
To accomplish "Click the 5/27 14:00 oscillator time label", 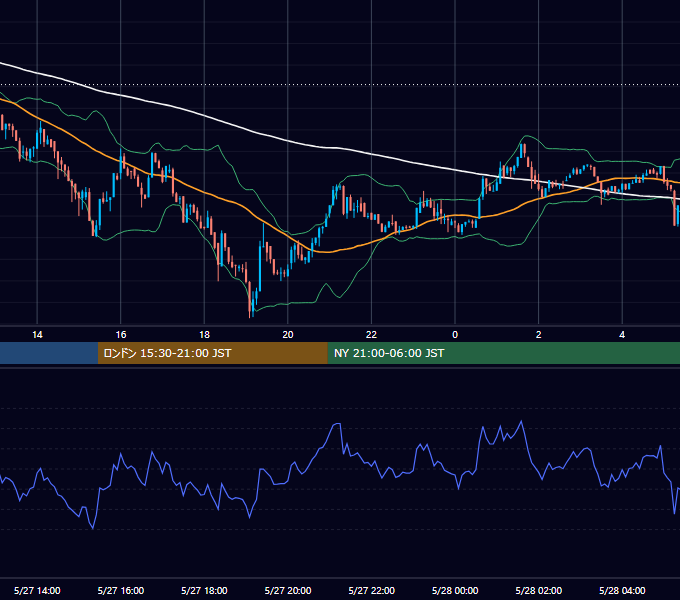I will pyautogui.click(x=37, y=590).
